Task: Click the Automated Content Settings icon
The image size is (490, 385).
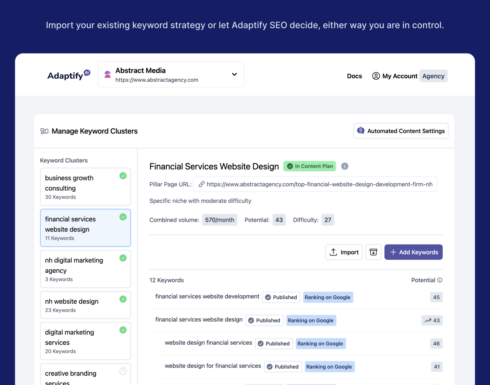Action: click(x=361, y=131)
